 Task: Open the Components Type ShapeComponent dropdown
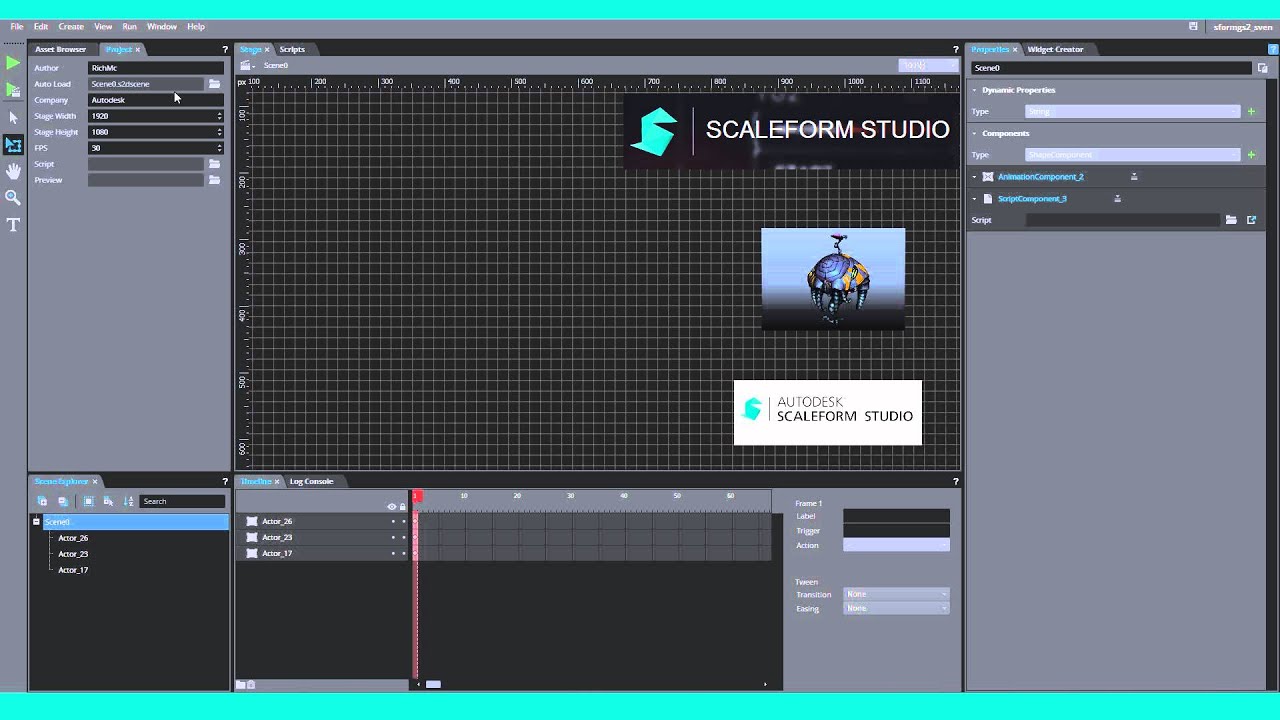[1132, 155]
